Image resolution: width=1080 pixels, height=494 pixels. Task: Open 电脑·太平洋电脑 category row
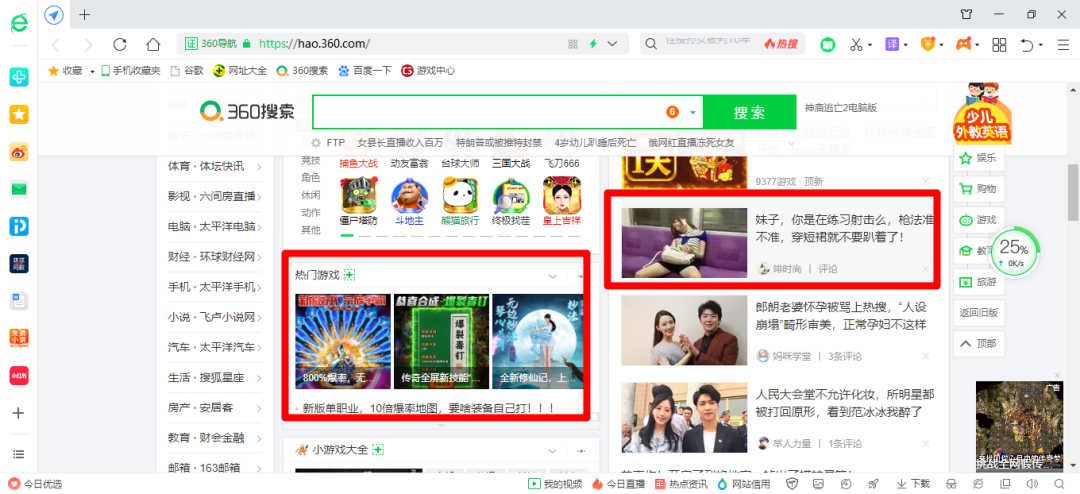pyautogui.click(x=214, y=226)
